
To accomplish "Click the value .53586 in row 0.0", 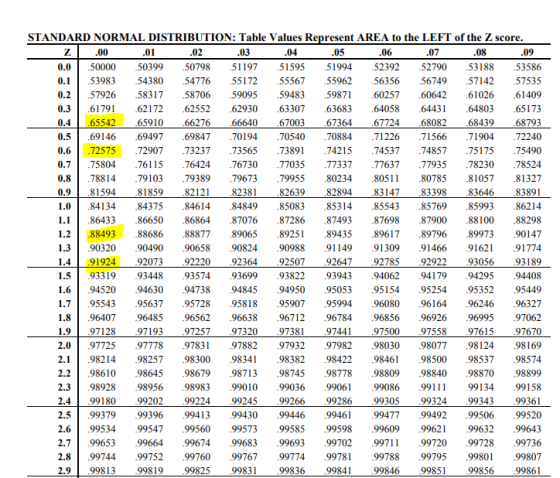I will [528, 67].
